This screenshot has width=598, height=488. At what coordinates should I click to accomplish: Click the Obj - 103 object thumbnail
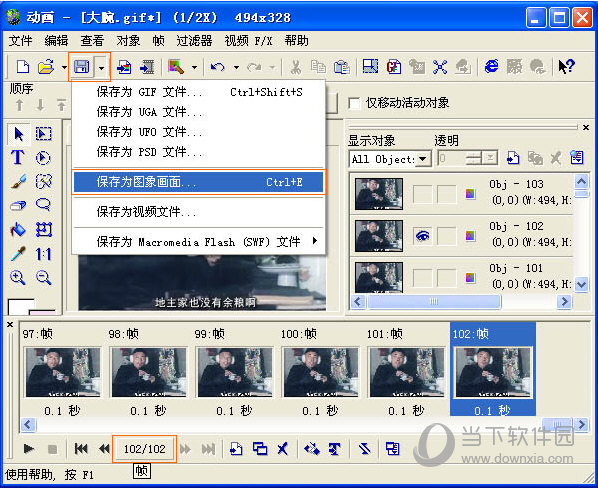[378, 194]
